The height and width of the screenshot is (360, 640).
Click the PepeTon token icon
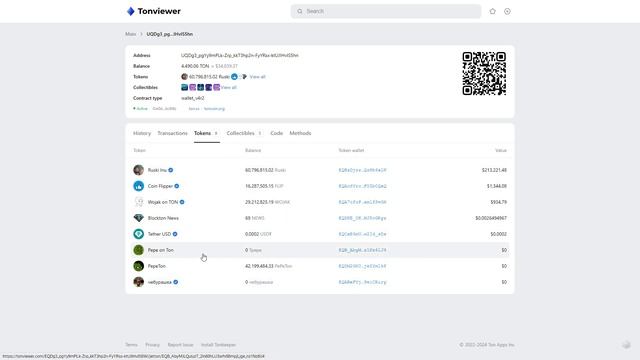(138, 266)
